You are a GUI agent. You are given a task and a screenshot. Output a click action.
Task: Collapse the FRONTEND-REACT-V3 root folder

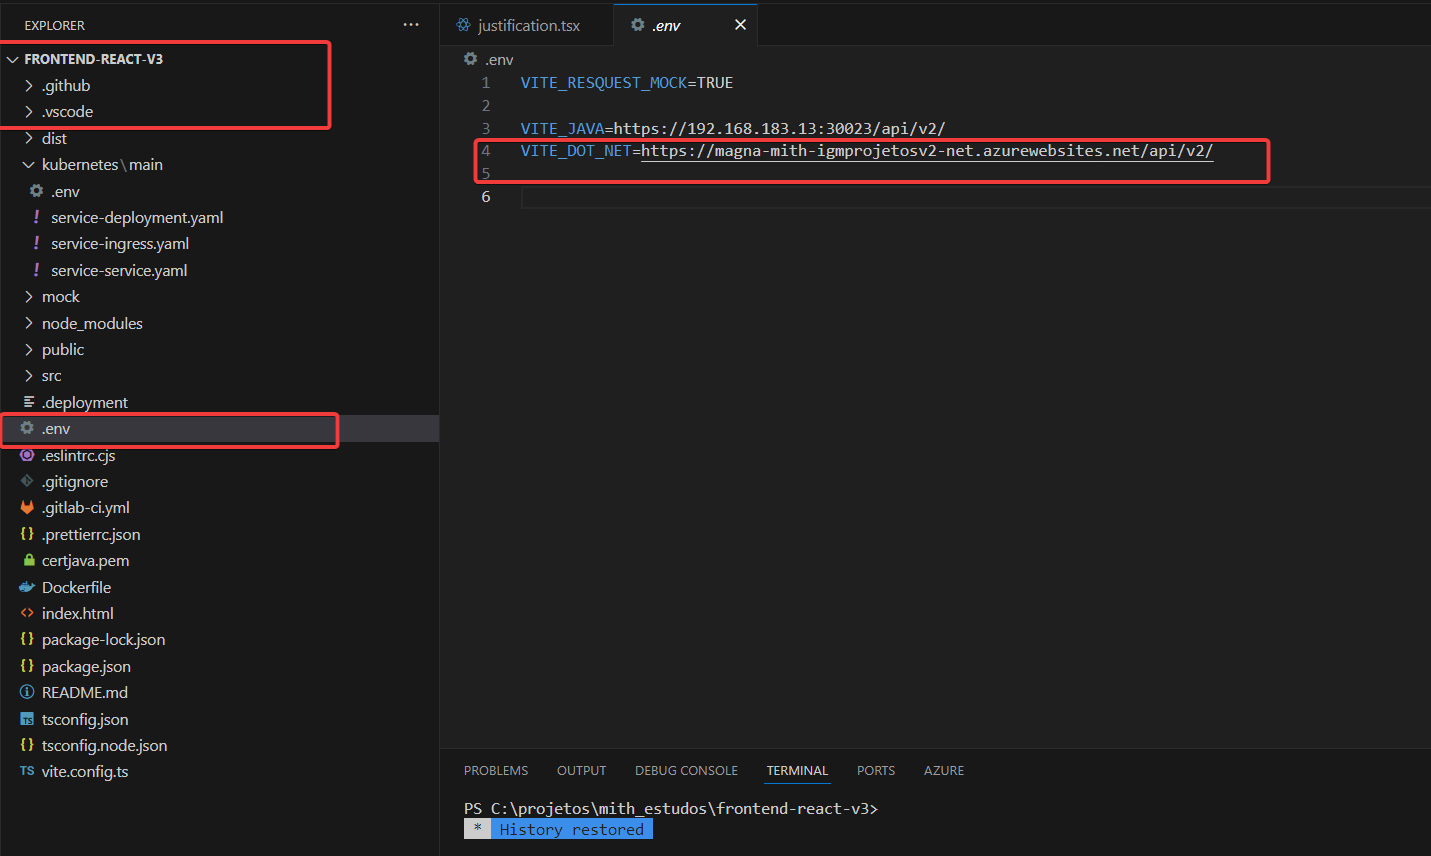13,59
